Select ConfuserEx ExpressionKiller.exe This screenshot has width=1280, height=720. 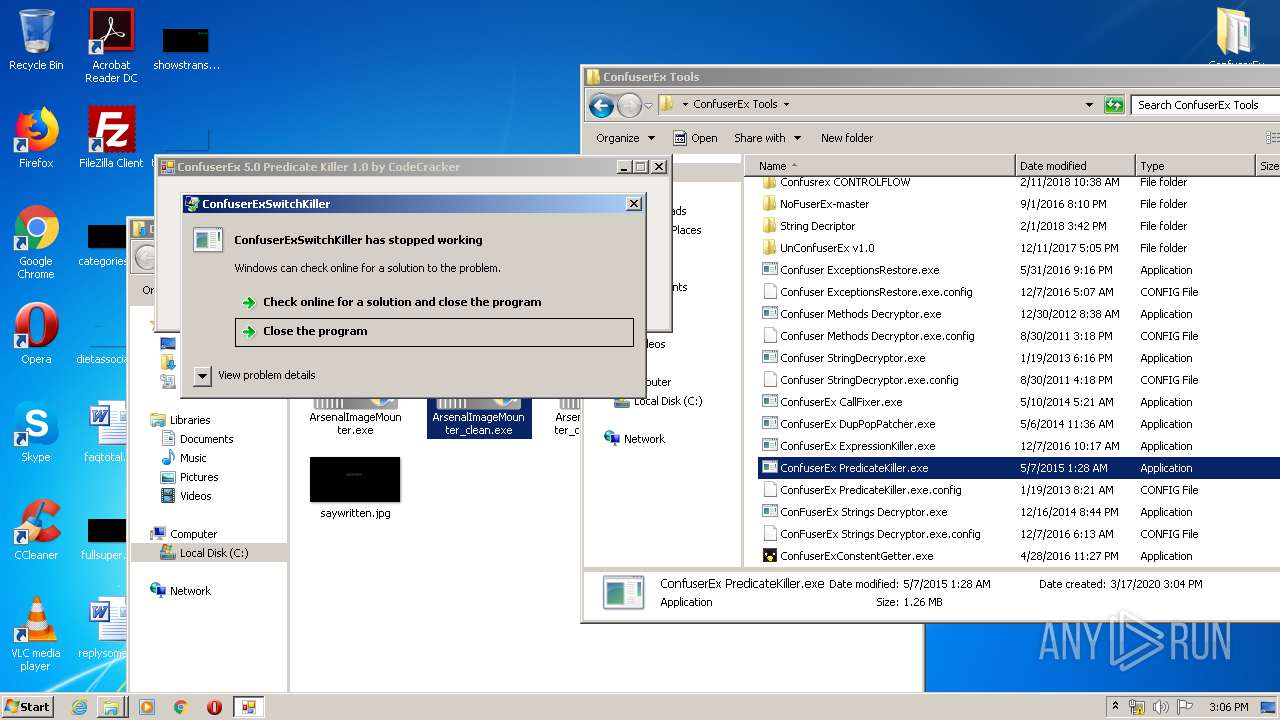click(x=848, y=446)
